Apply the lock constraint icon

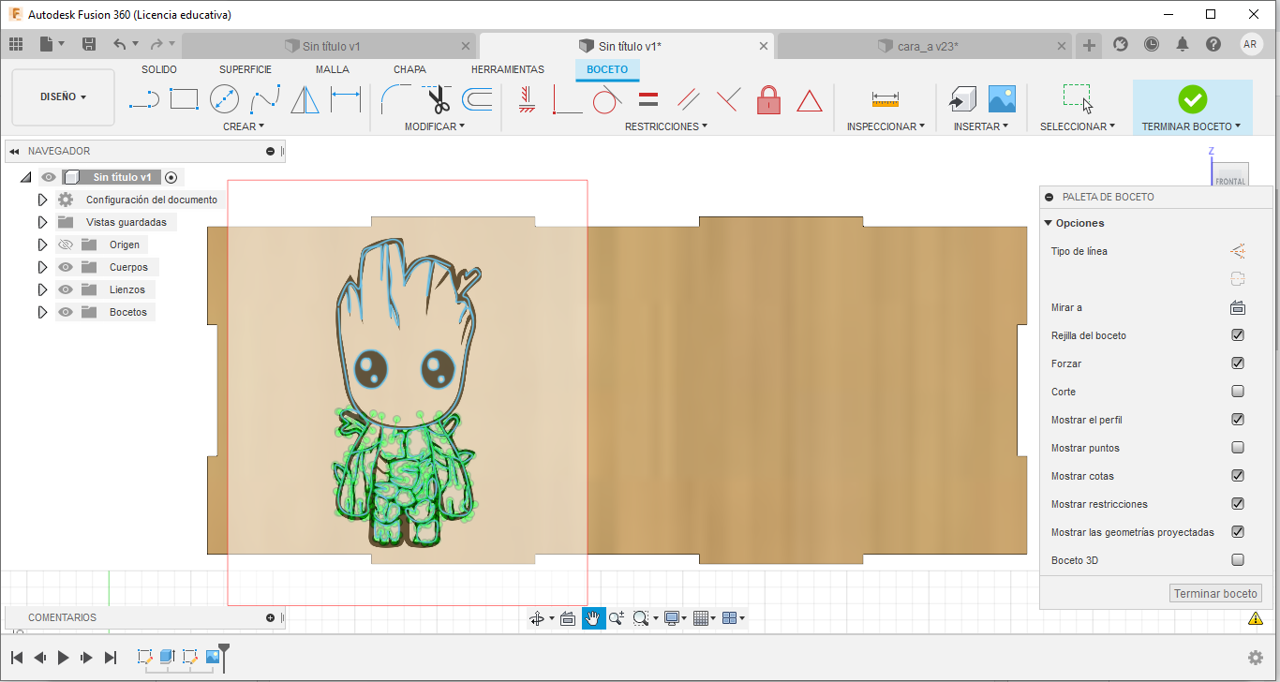(x=768, y=99)
